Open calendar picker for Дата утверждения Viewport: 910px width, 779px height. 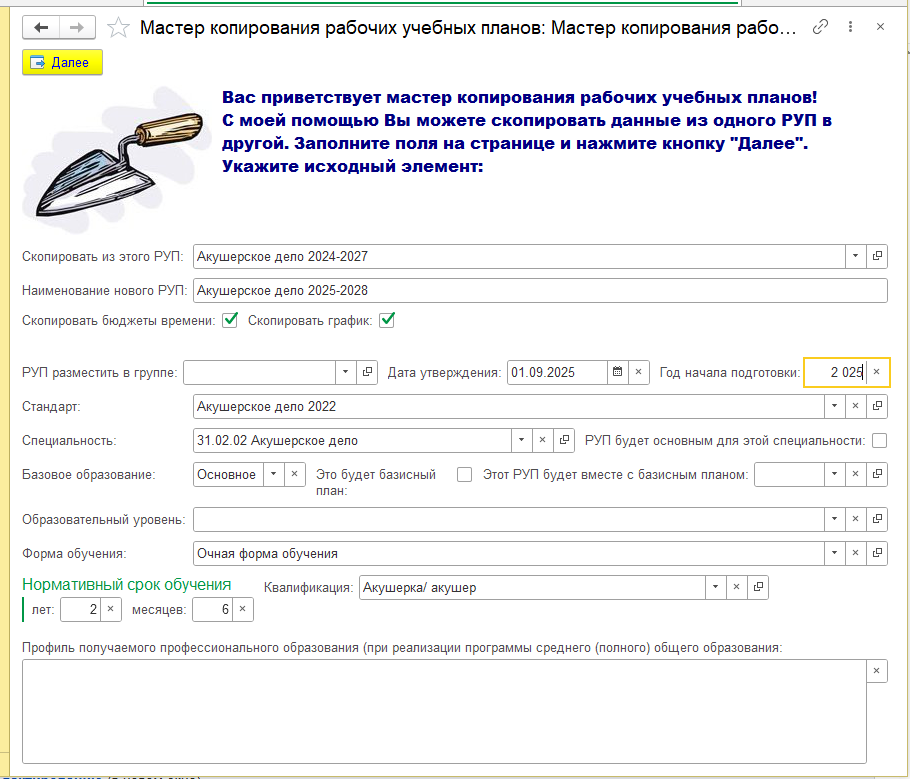(x=617, y=372)
